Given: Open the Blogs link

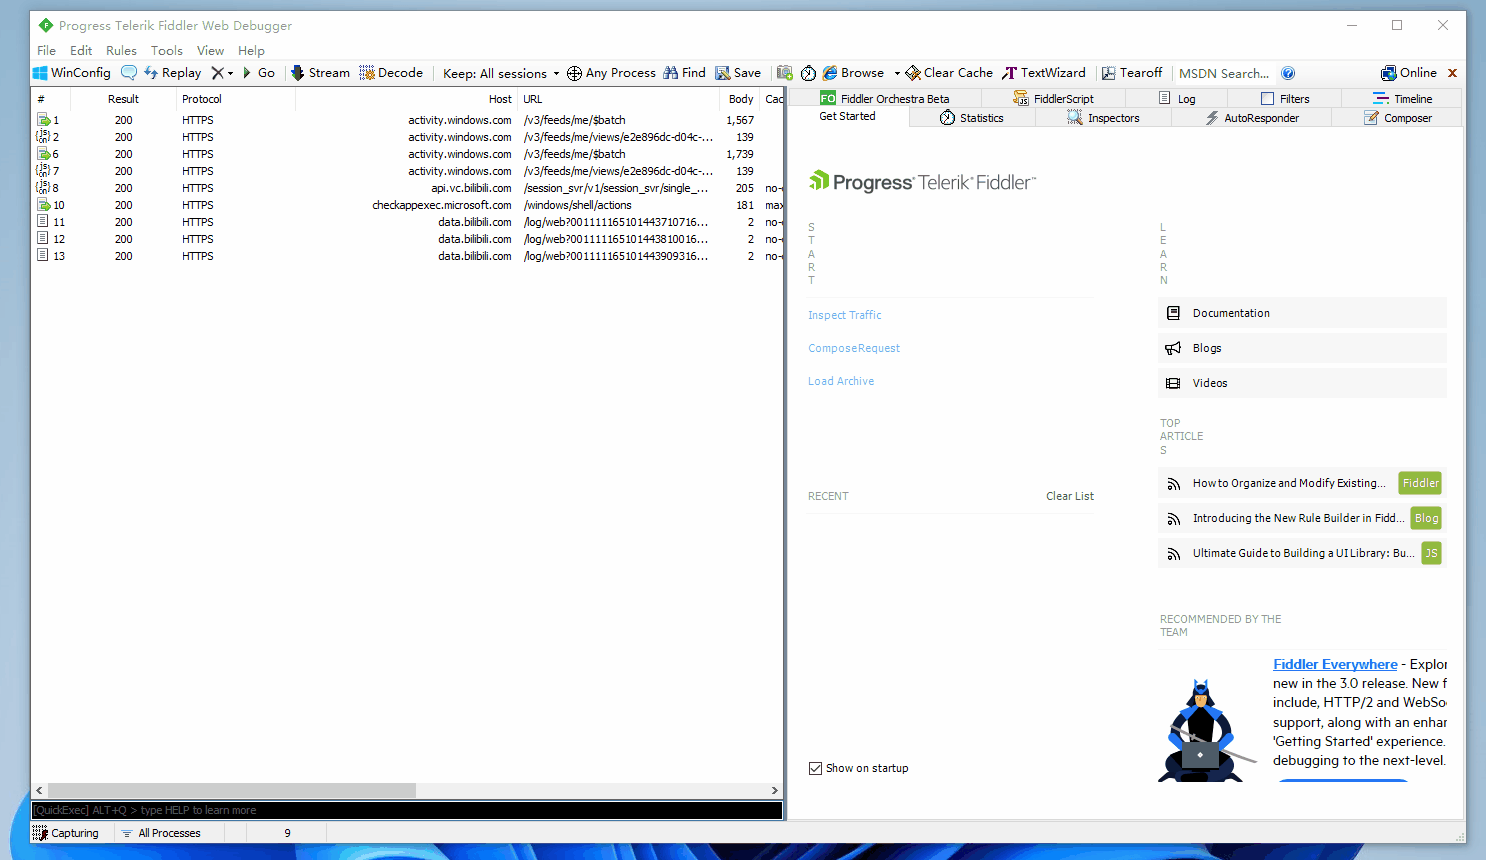Looking at the screenshot, I should click(x=1302, y=348).
